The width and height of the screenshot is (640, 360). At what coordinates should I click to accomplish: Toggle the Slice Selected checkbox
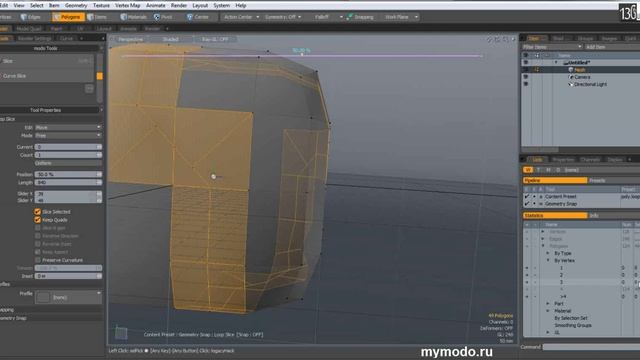coord(38,212)
